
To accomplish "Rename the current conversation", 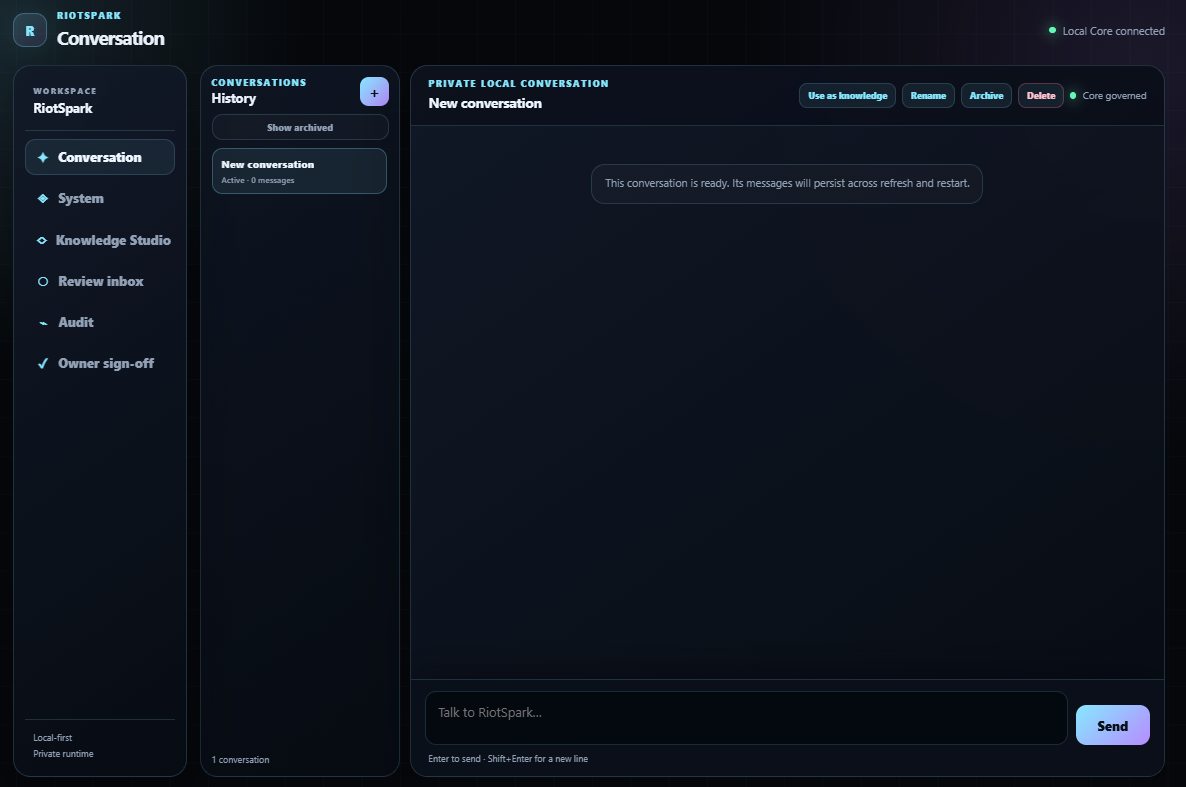I will click(928, 95).
